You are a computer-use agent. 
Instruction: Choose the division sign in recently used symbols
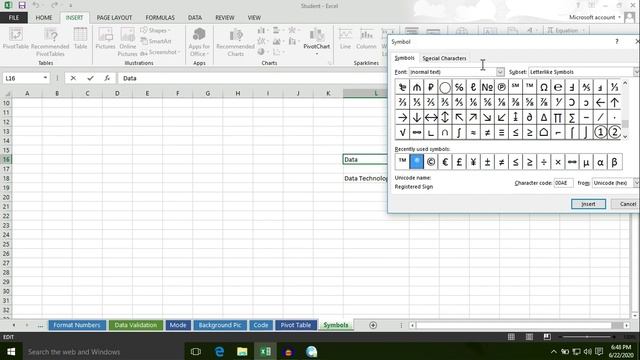[x=544, y=162]
